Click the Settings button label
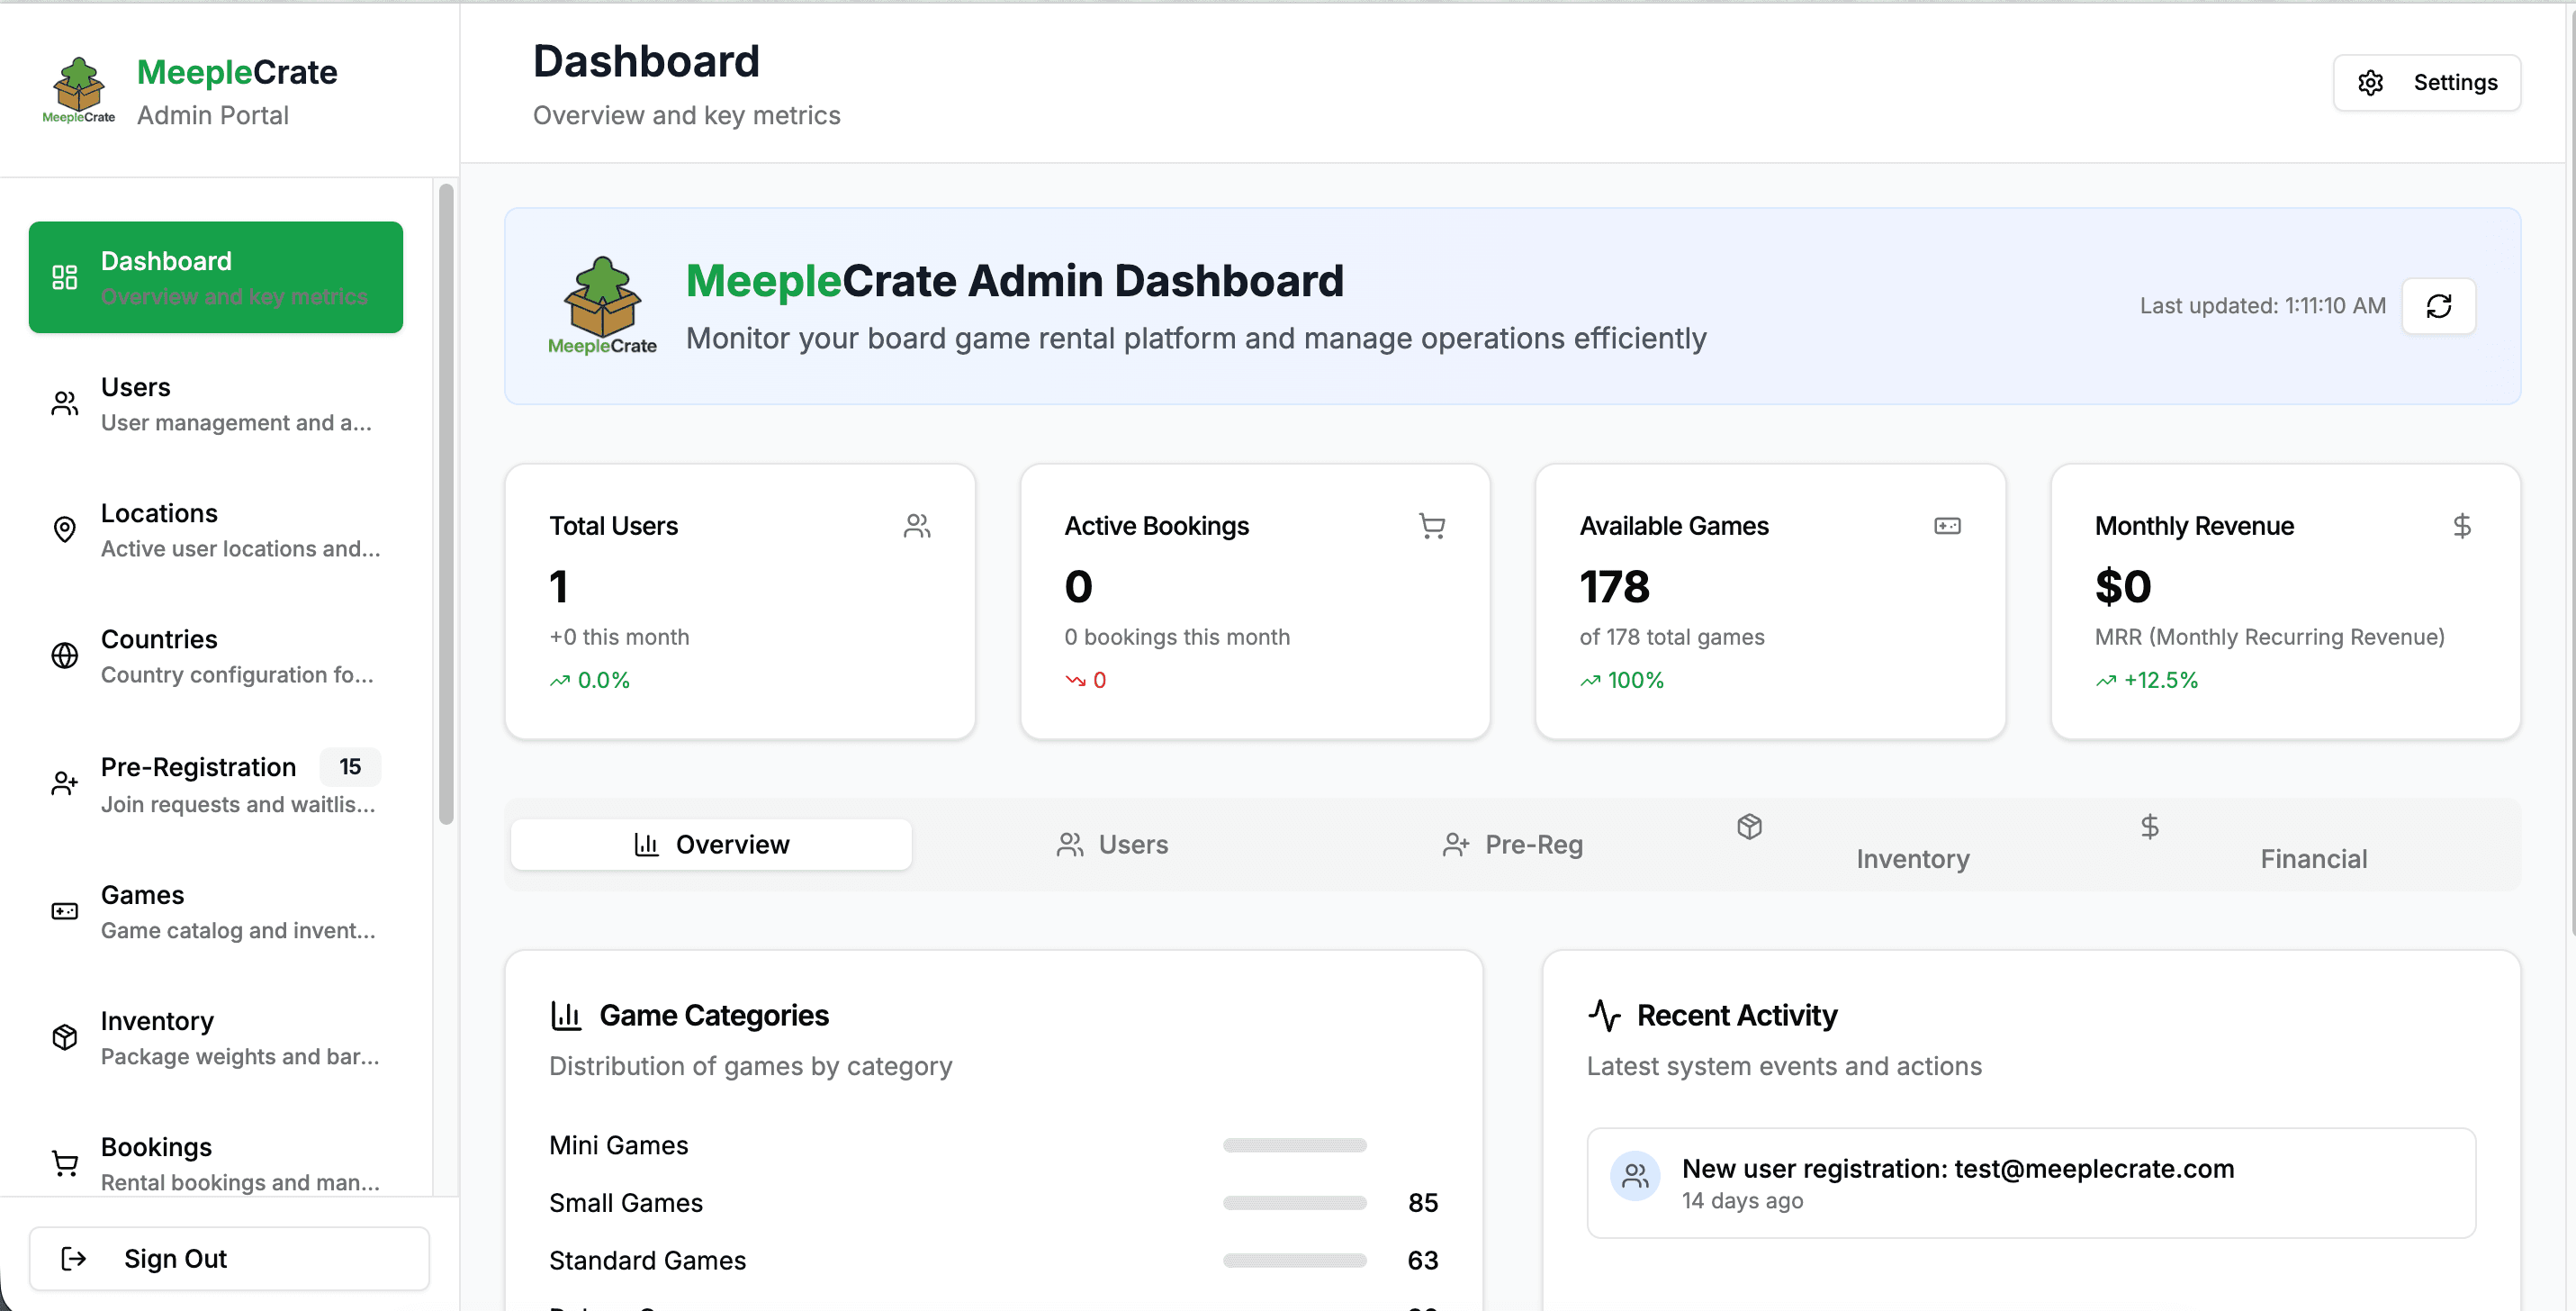The width and height of the screenshot is (2576, 1311). pos(2455,82)
